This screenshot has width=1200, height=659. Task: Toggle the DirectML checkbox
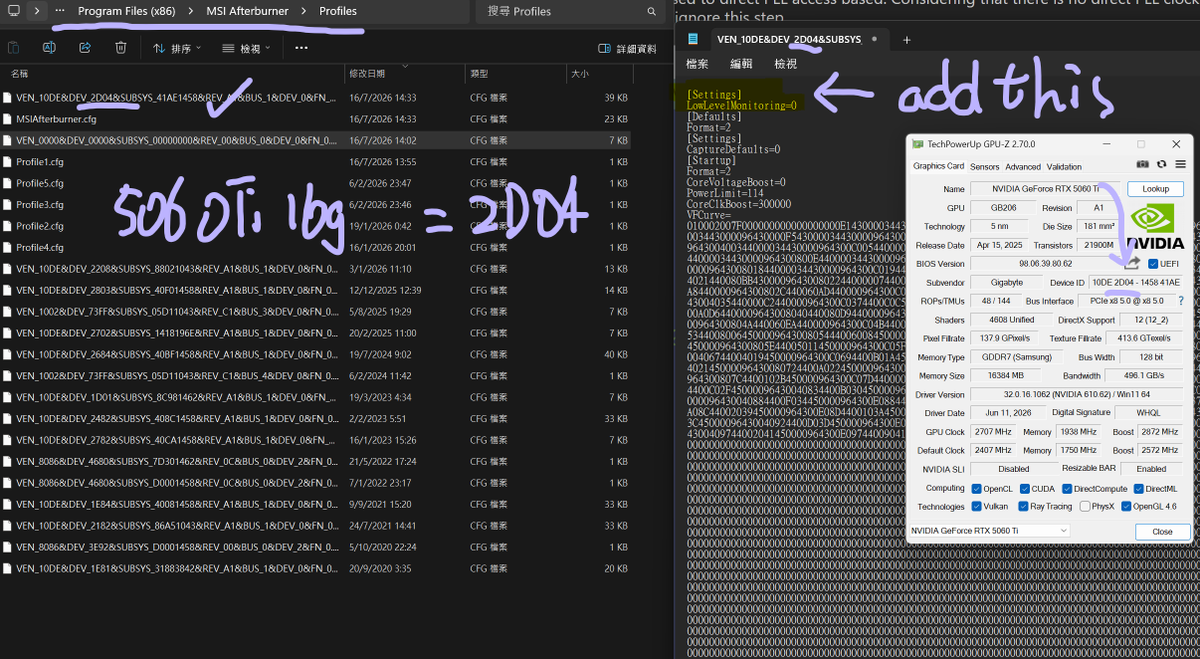point(1137,489)
